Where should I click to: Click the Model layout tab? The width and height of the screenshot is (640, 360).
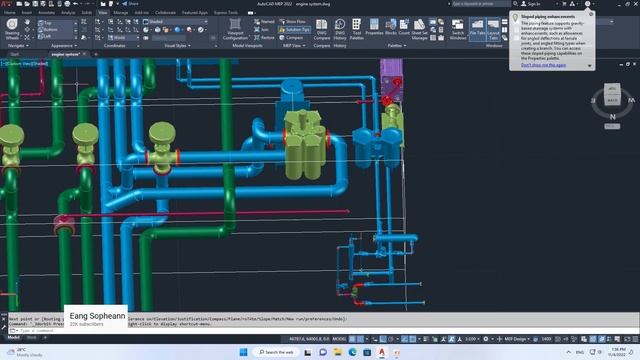pyautogui.click(x=13, y=338)
